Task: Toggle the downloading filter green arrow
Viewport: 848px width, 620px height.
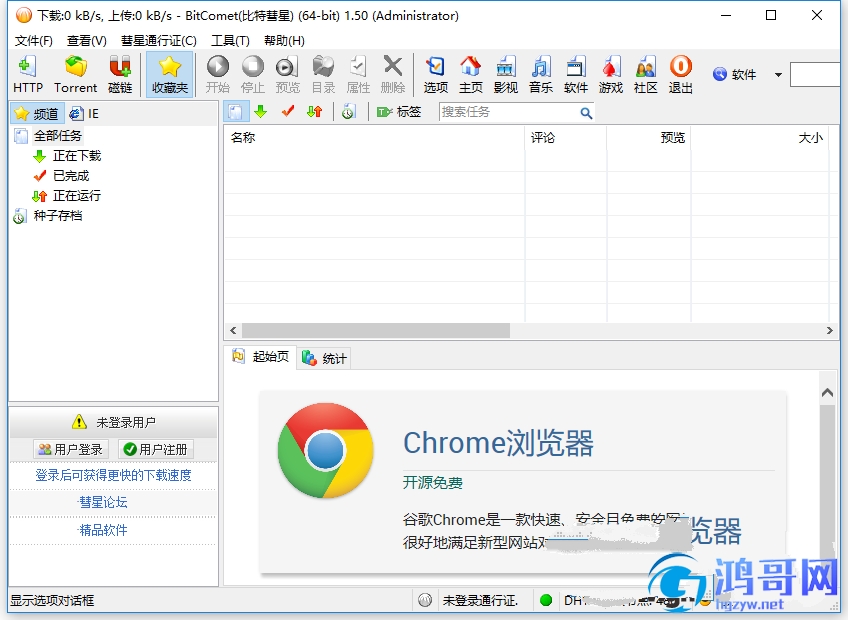Action: tap(261, 112)
